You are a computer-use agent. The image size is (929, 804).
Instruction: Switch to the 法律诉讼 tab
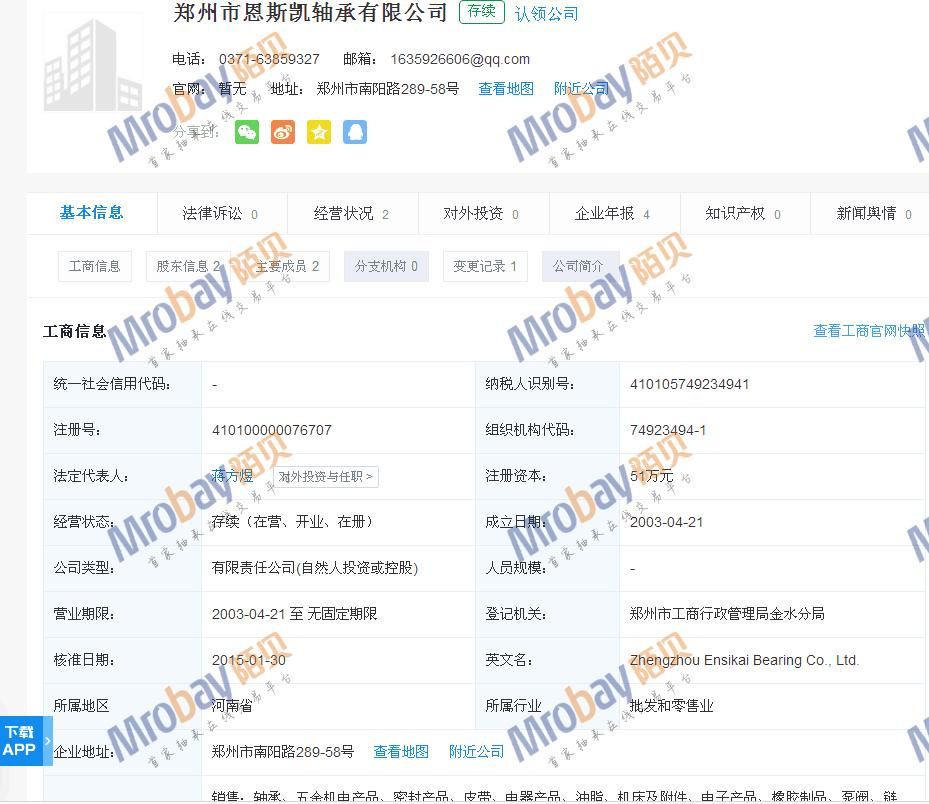[x=221, y=214]
